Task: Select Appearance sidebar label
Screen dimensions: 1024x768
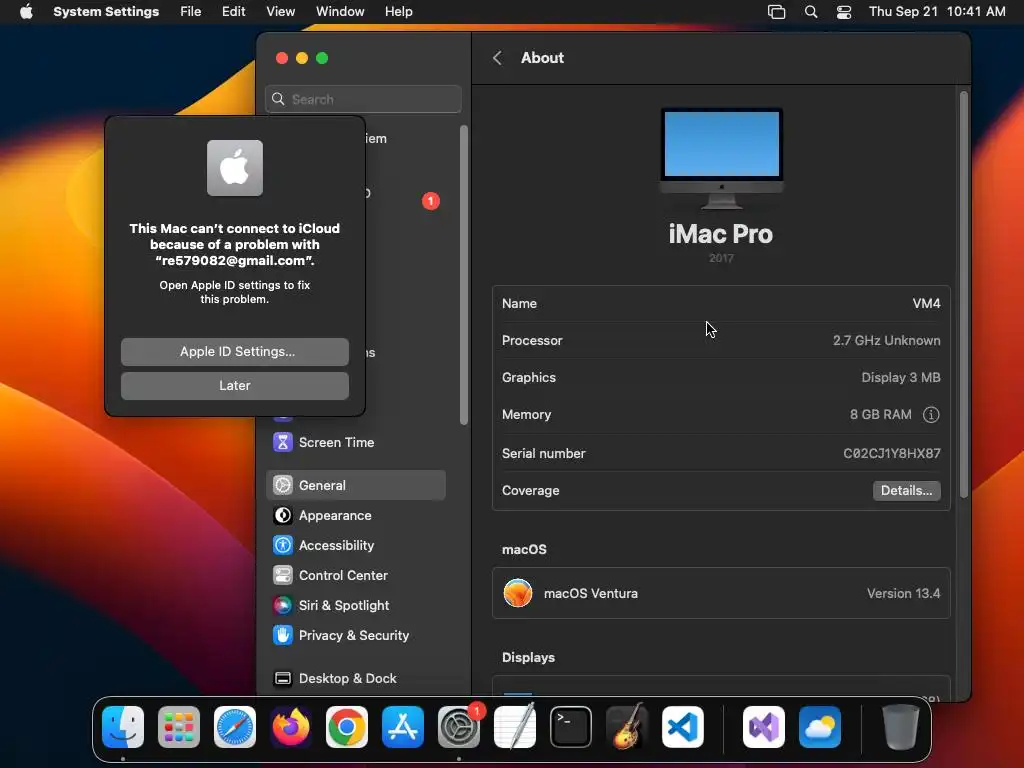Action: pyautogui.click(x=335, y=515)
